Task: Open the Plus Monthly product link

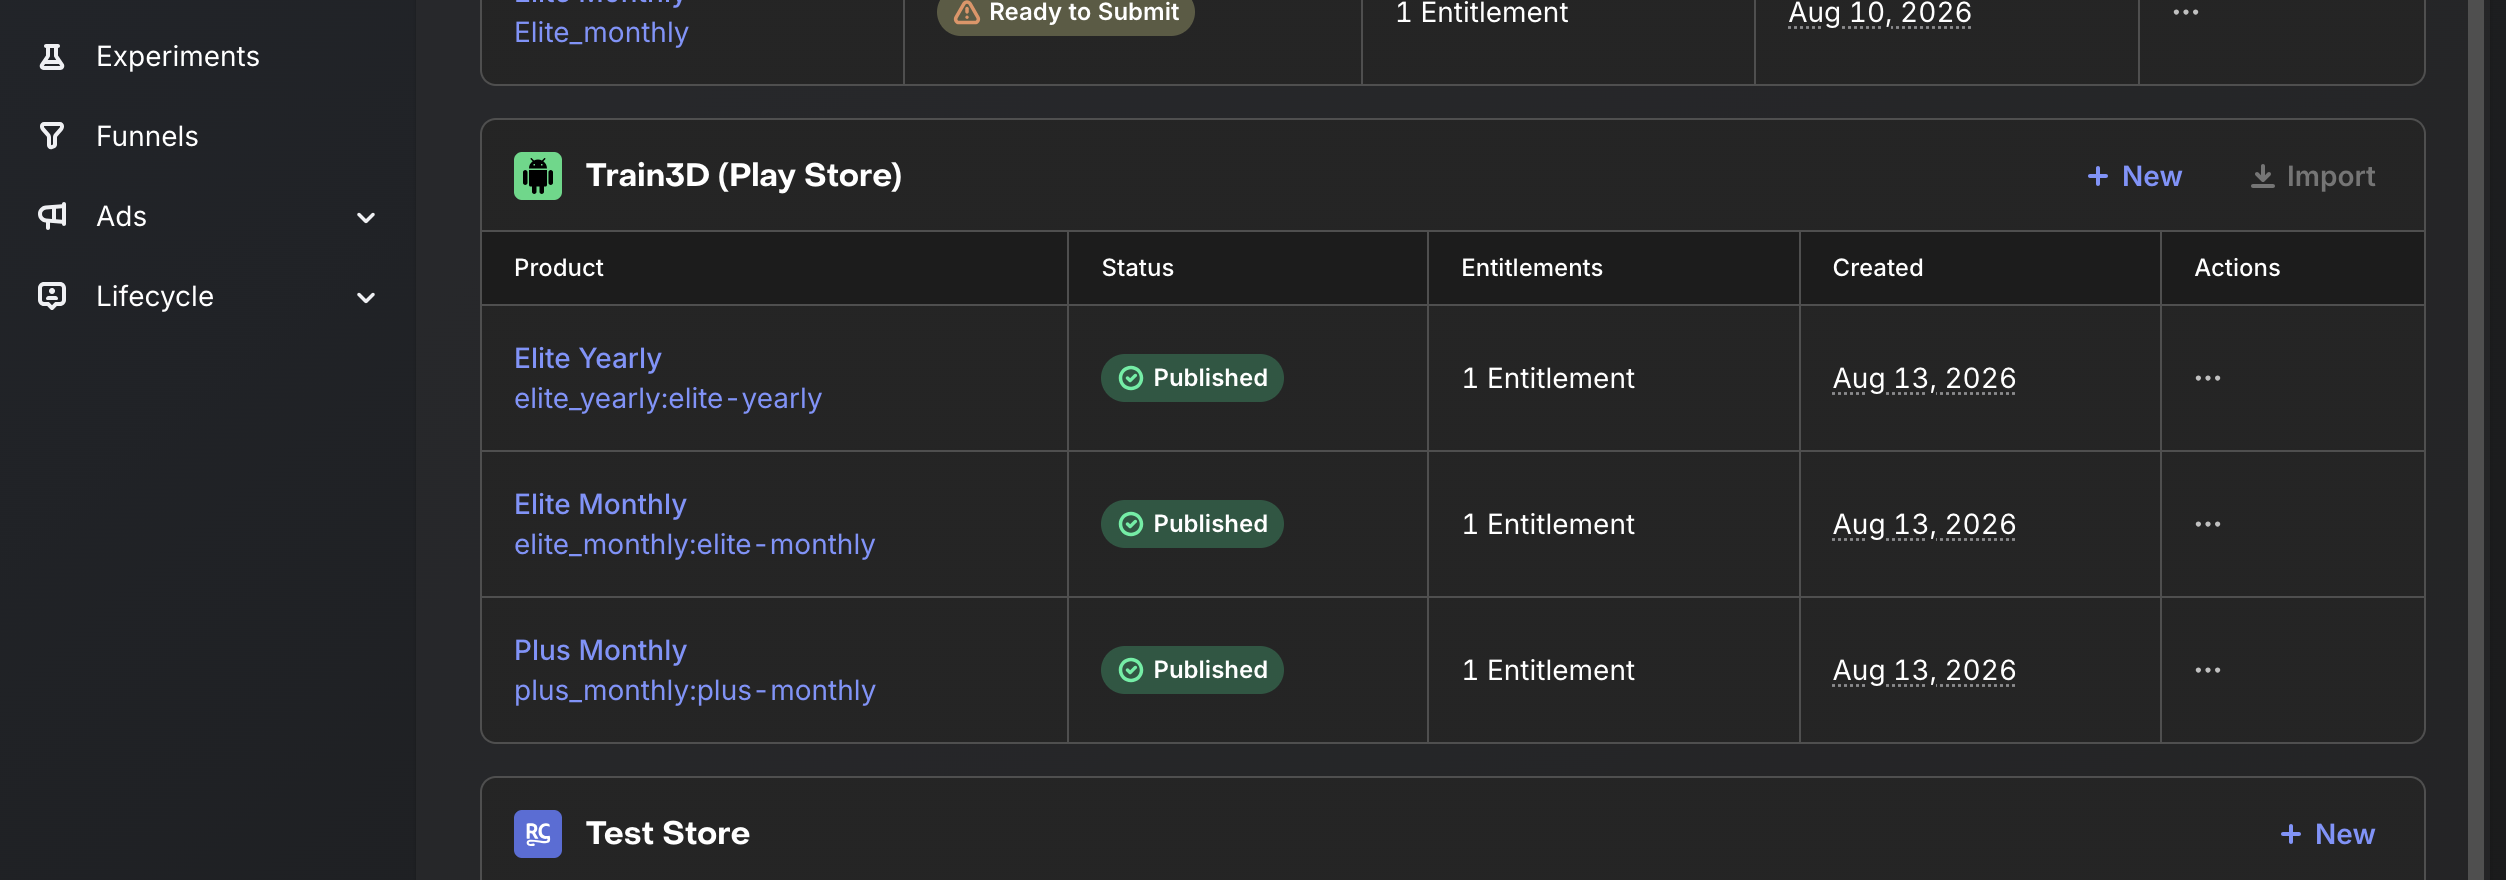Action: point(600,650)
